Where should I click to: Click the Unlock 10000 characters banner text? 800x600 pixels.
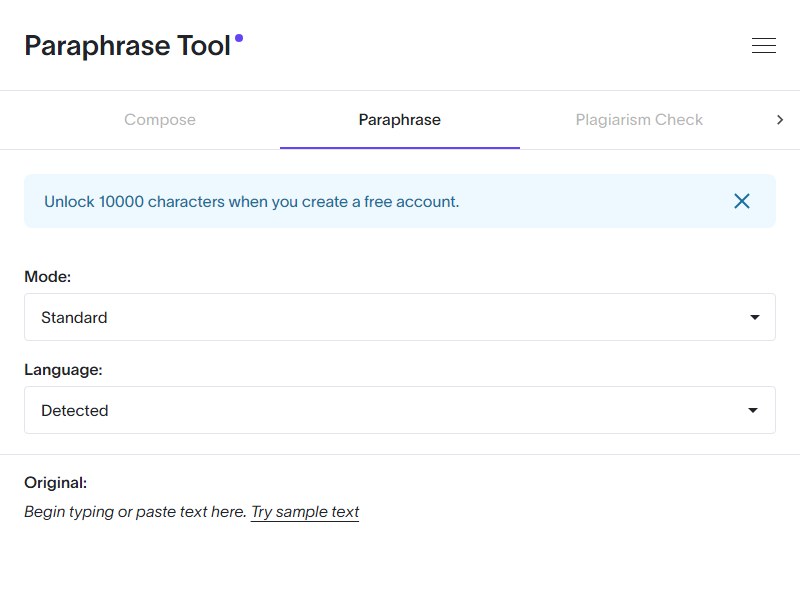[x=252, y=201]
